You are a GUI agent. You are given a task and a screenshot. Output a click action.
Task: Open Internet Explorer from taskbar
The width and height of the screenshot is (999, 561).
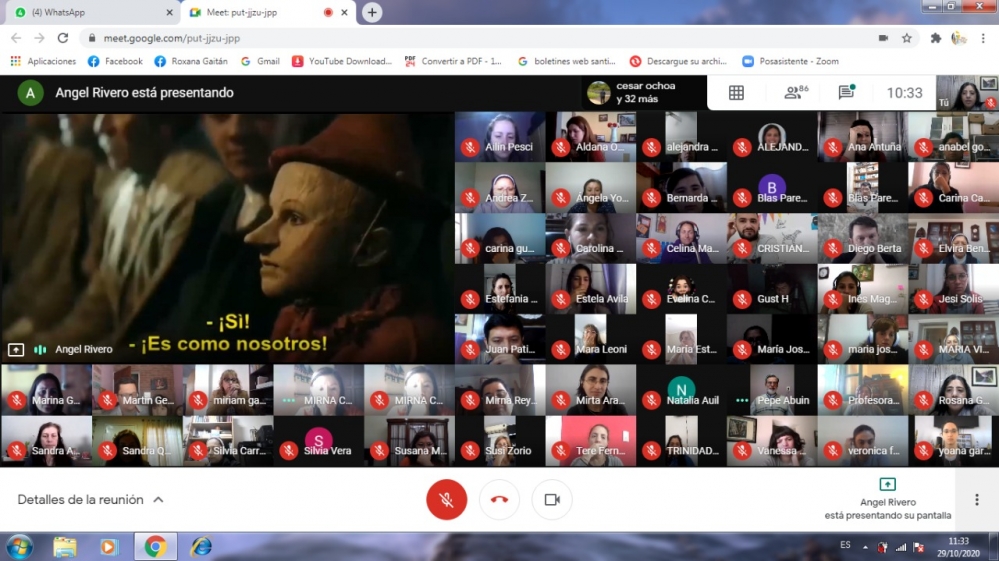201,547
